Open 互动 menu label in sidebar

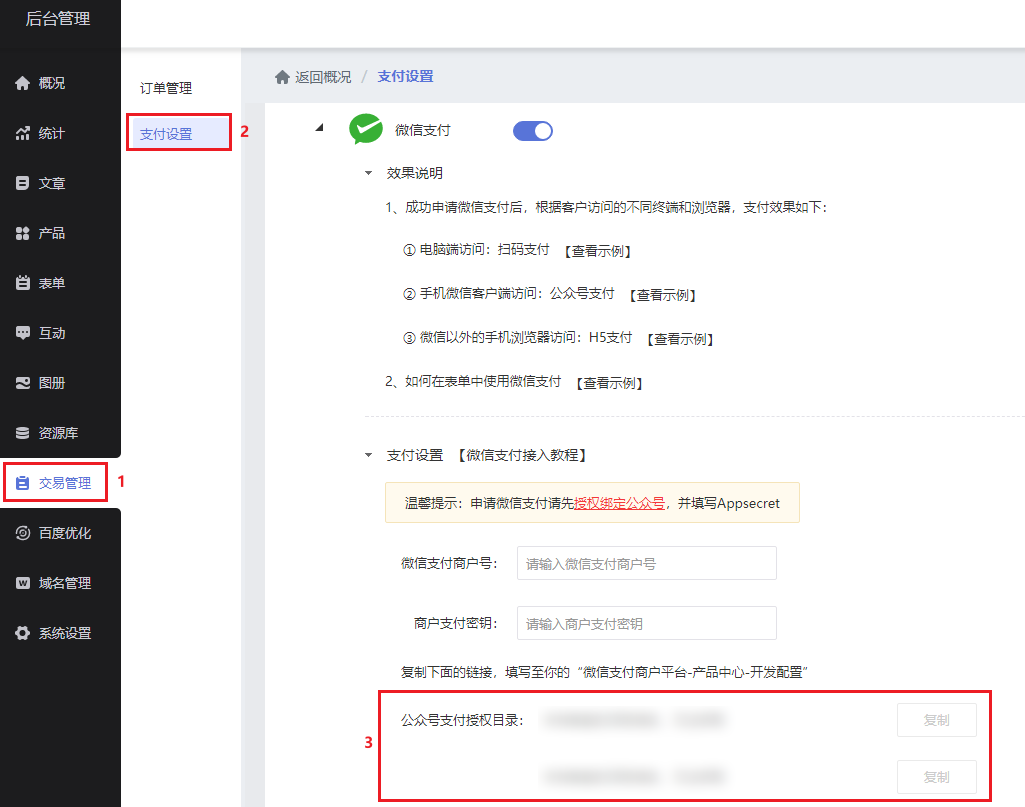(52, 333)
